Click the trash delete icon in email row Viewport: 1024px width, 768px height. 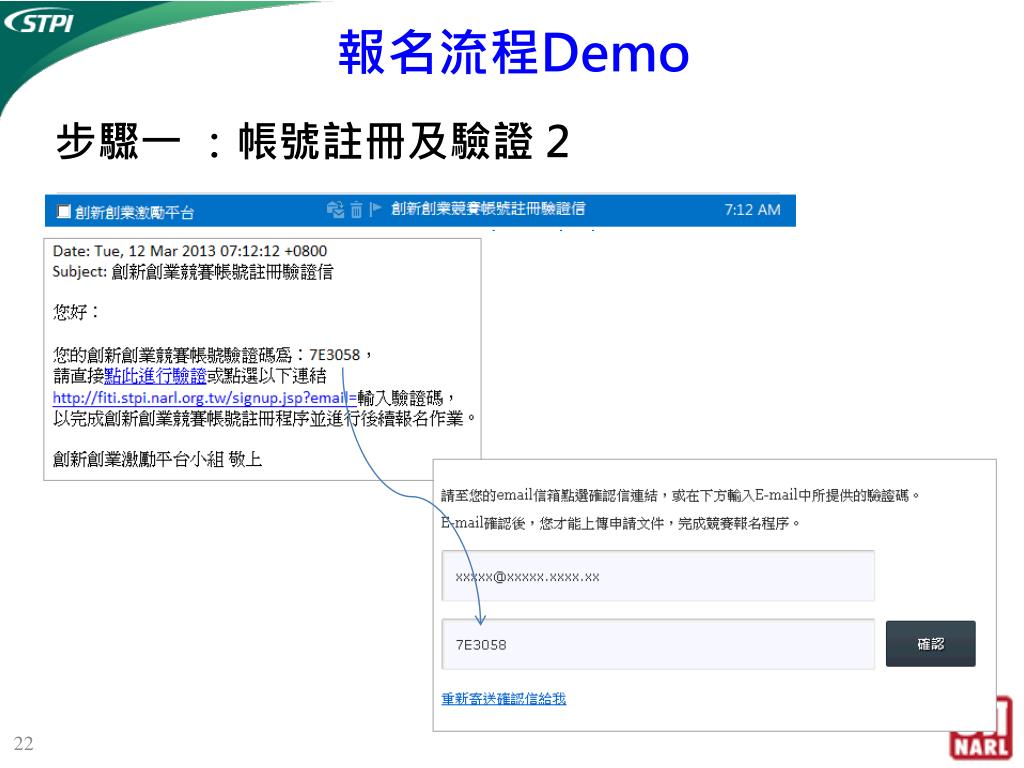click(x=356, y=210)
